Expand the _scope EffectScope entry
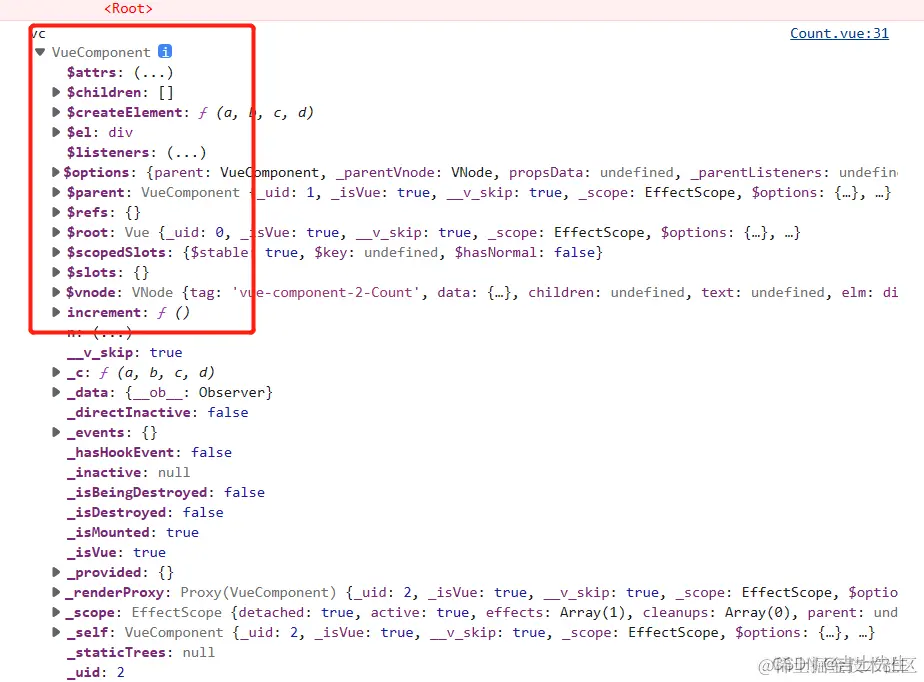Screen dimensions: 924x682 pyautogui.click(x=56, y=612)
